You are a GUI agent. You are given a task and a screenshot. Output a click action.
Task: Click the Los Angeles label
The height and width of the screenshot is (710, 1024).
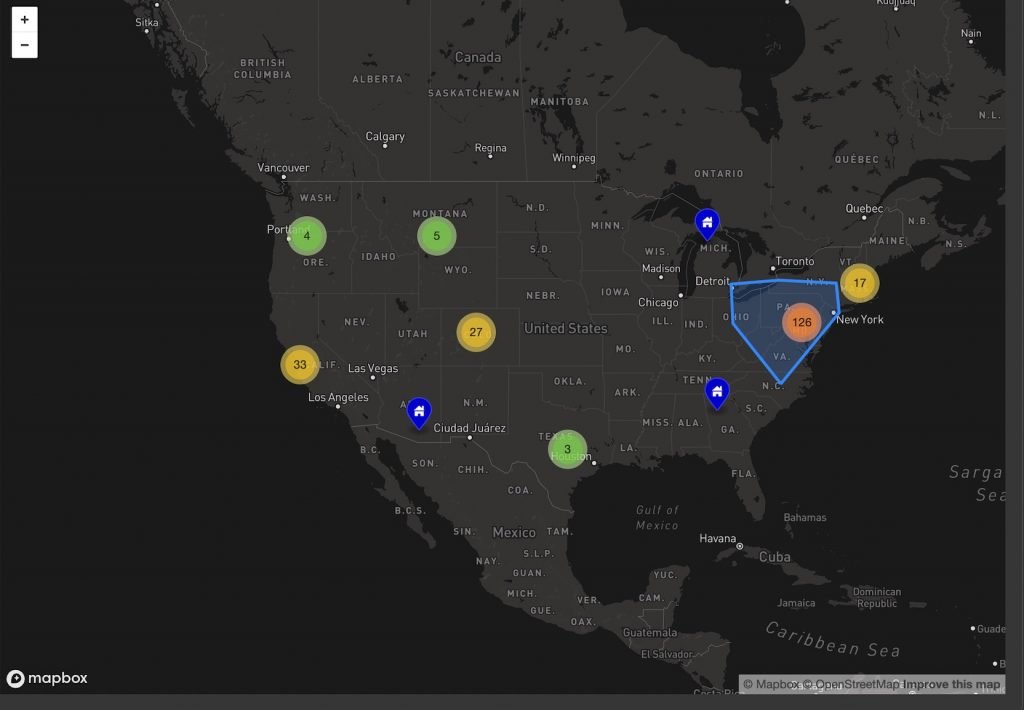tap(338, 397)
